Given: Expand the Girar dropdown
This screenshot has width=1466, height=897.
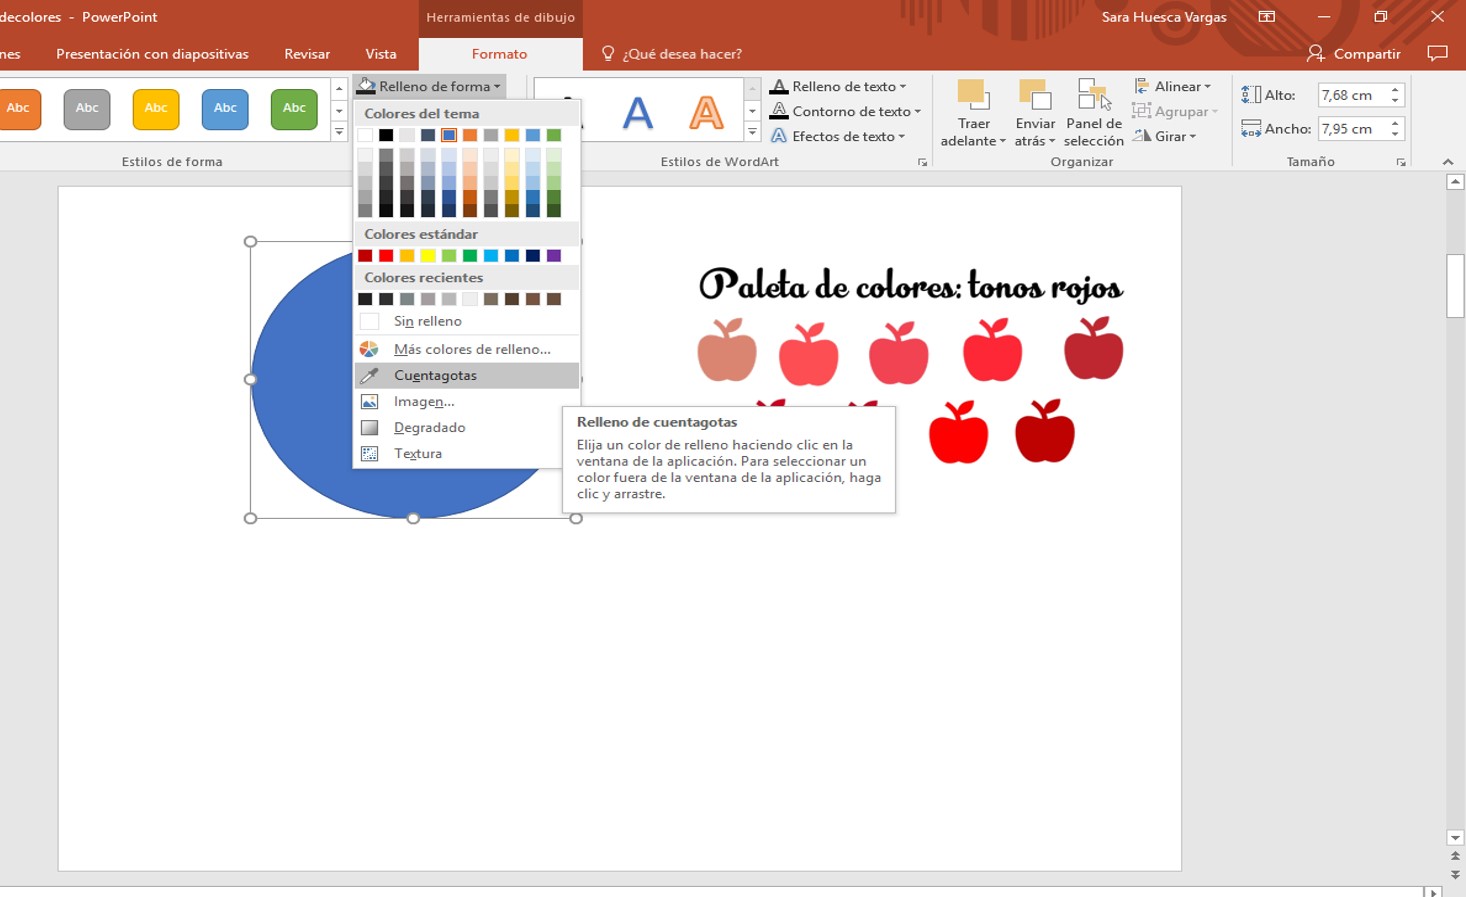Looking at the screenshot, I should tap(1167, 136).
